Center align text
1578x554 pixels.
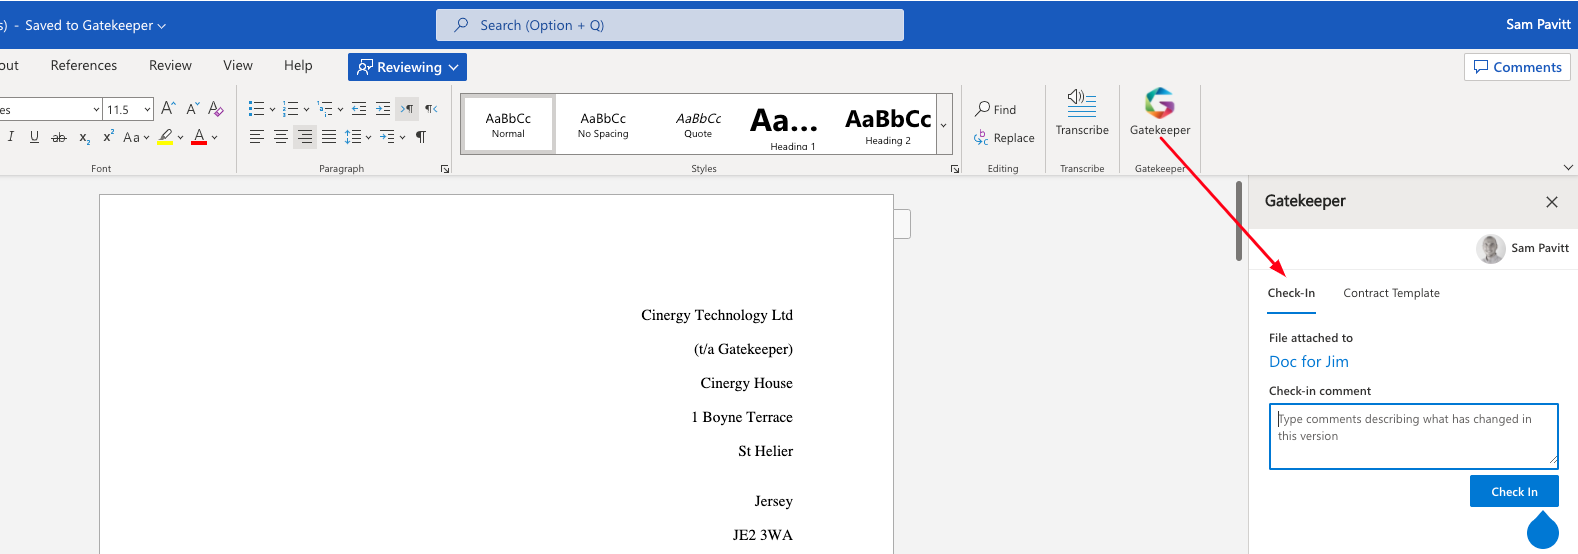coord(281,137)
